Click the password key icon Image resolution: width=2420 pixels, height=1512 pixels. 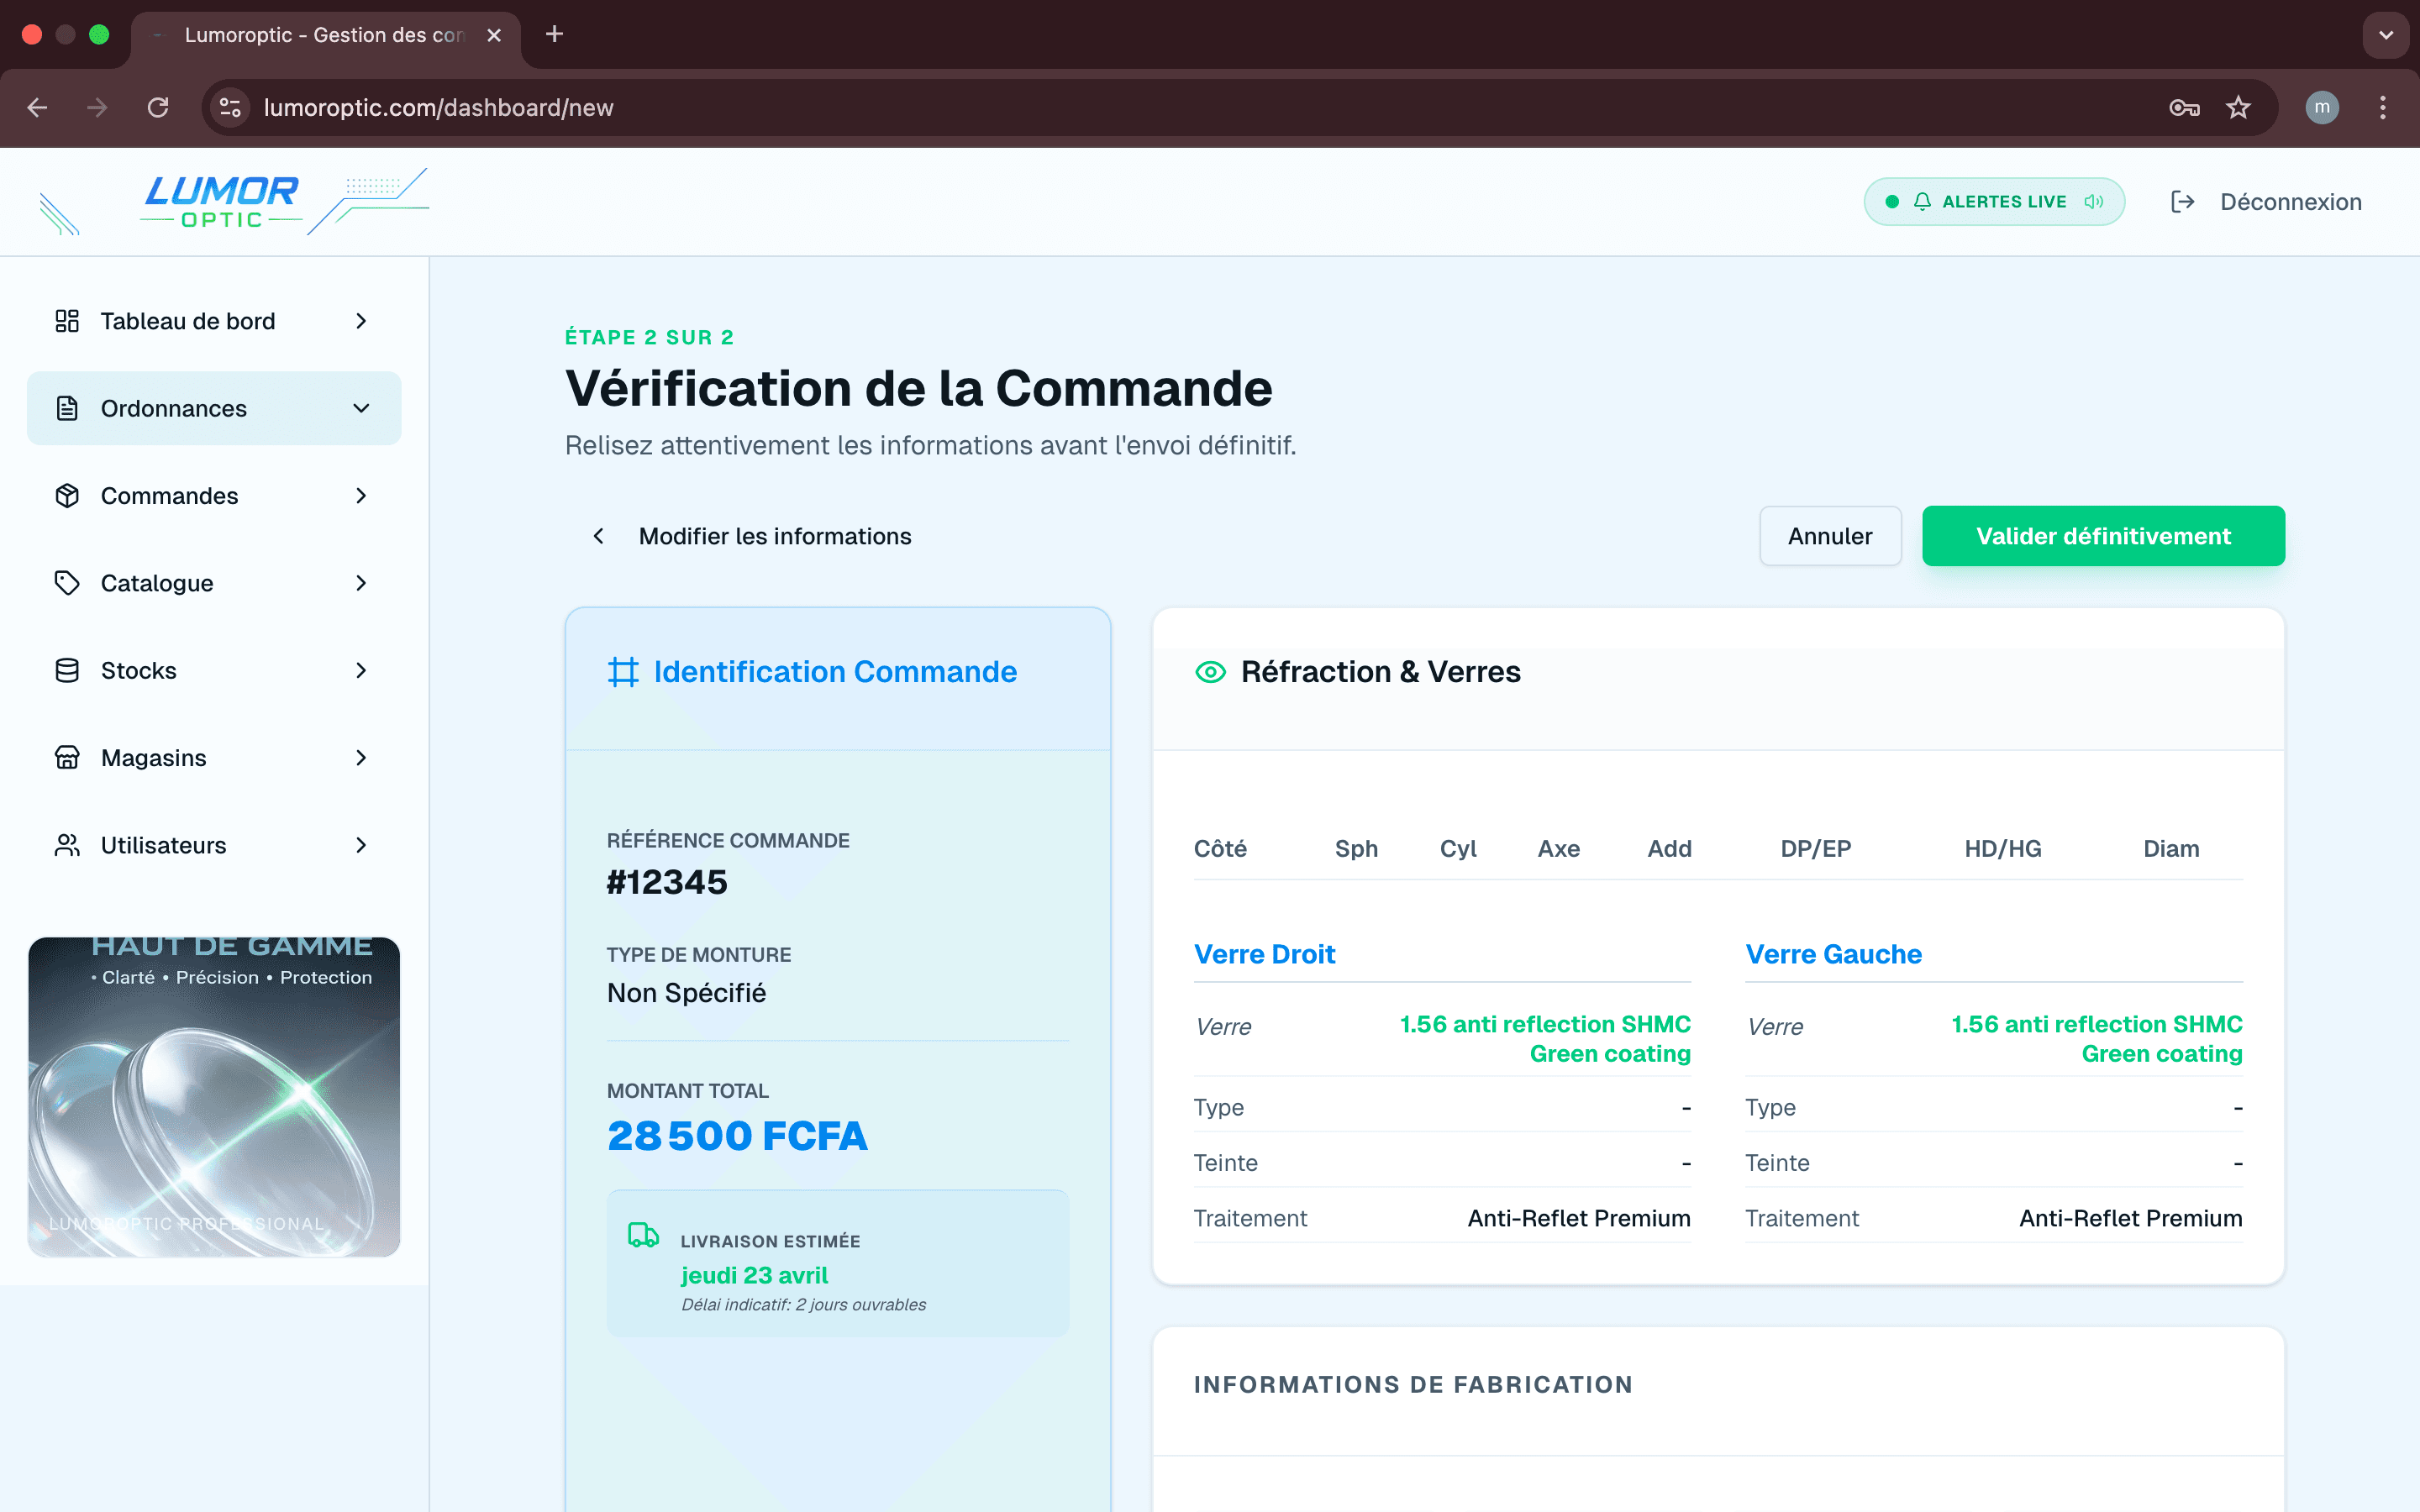[2184, 108]
